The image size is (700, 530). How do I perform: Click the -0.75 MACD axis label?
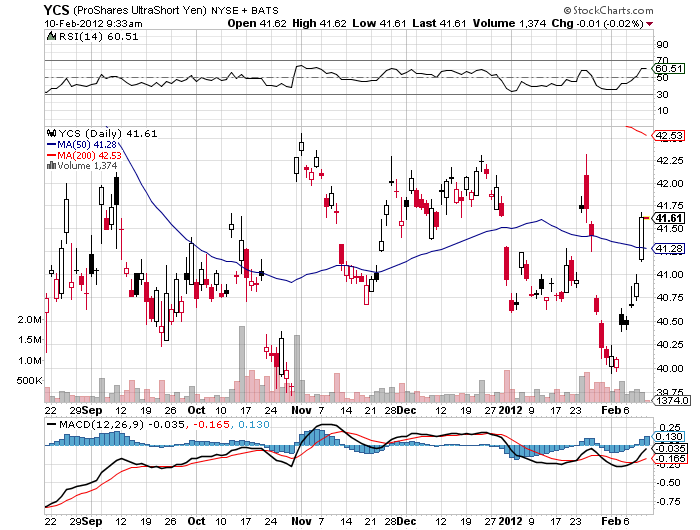tap(668, 502)
